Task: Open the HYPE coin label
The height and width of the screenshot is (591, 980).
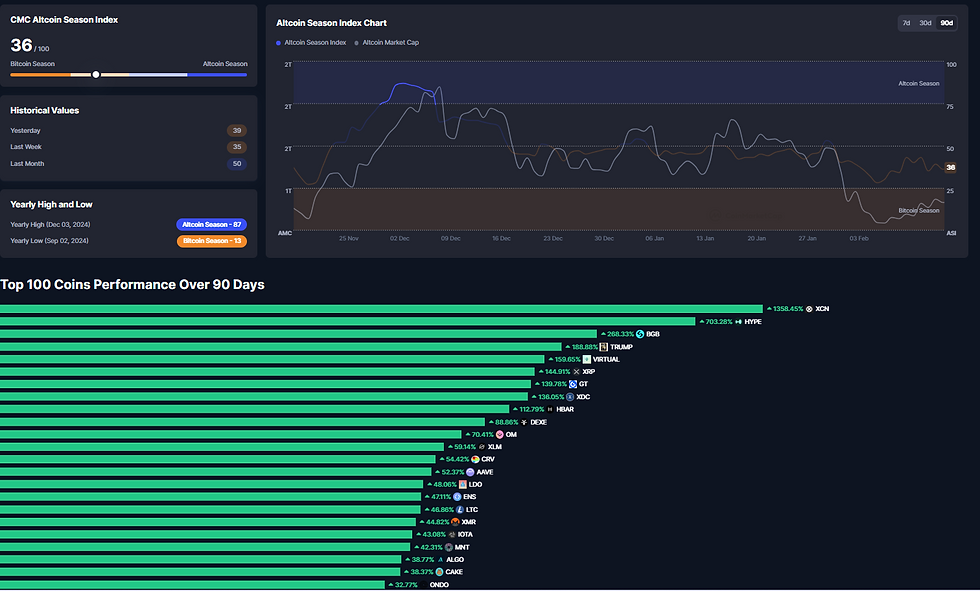Action: tap(752, 322)
